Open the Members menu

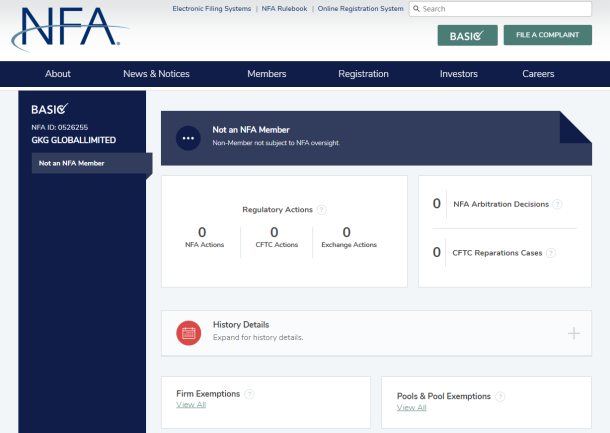[267, 74]
